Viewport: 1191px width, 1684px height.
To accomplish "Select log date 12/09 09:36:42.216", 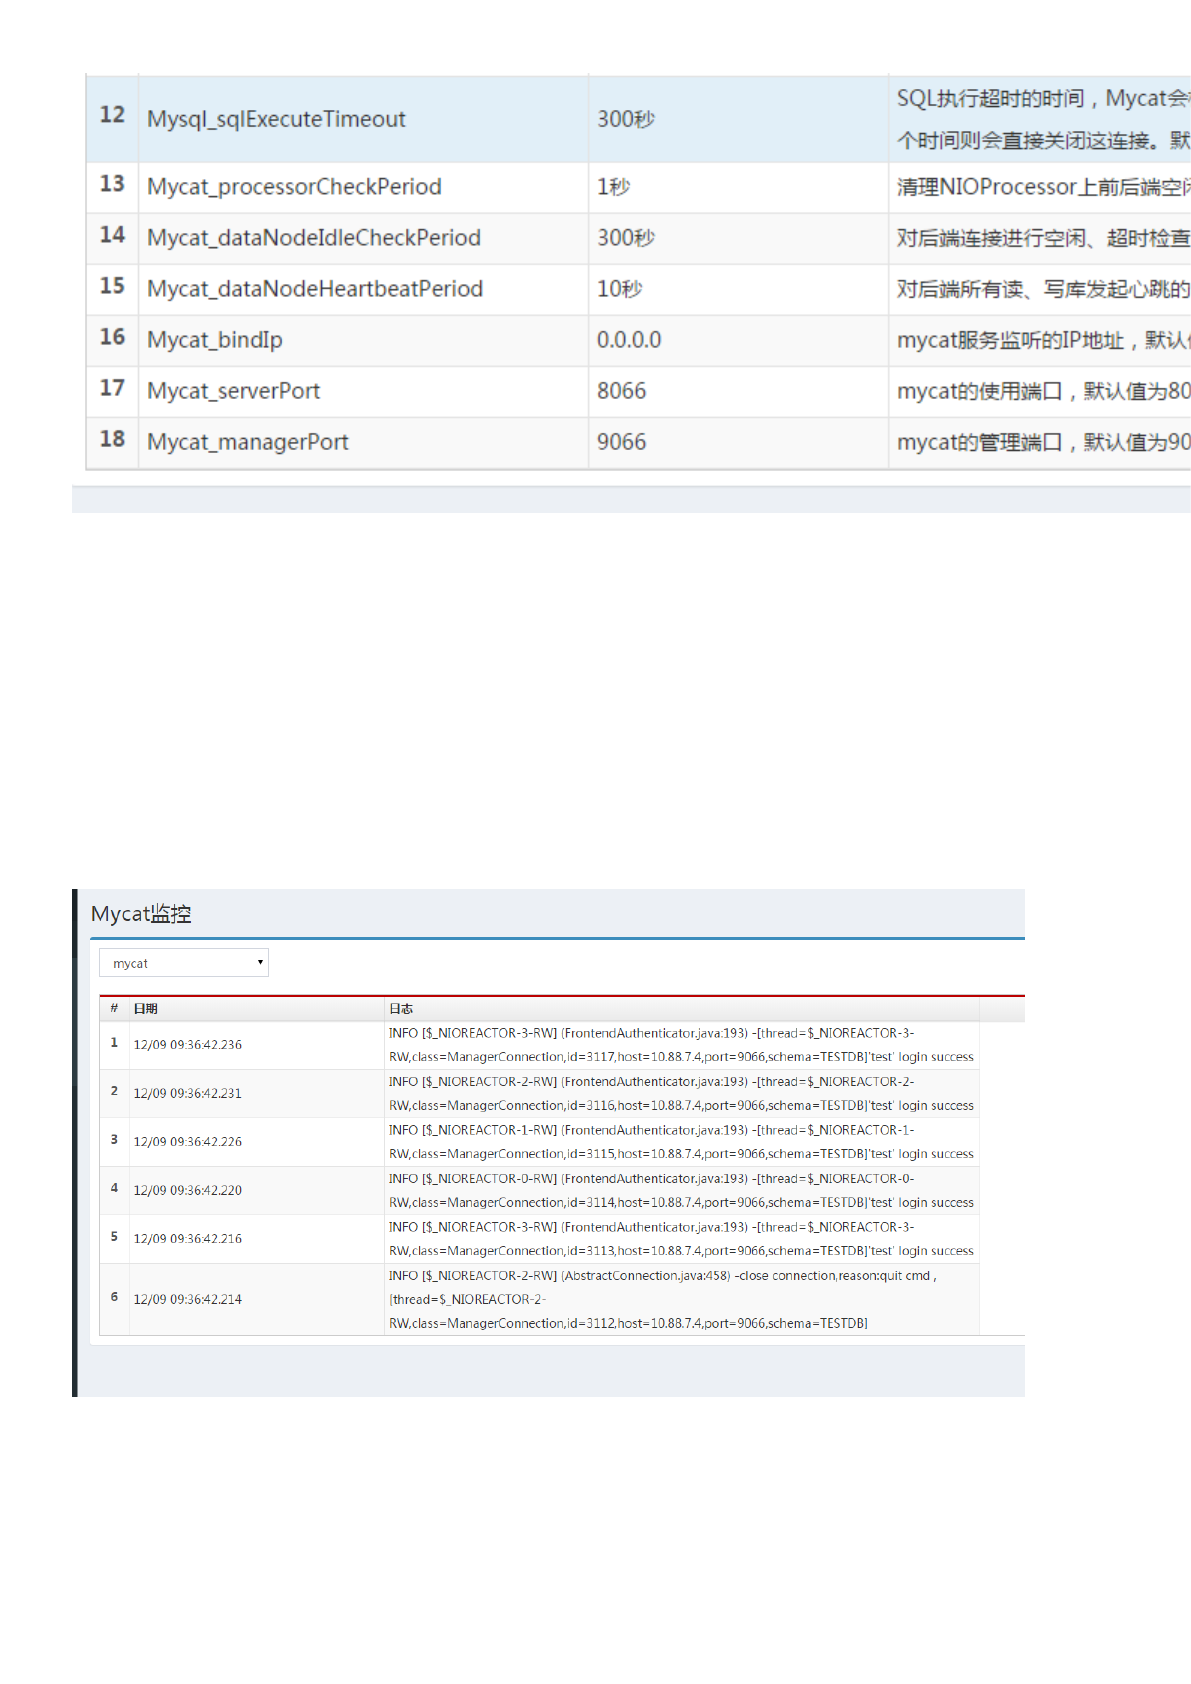I will [188, 1239].
